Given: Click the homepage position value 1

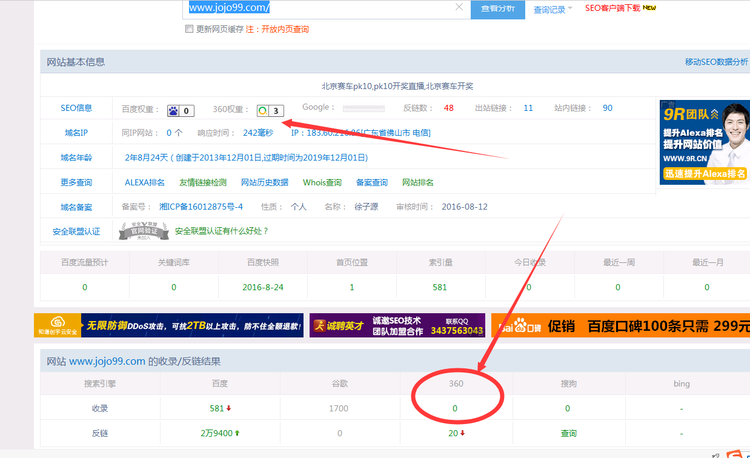Looking at the screenshot, I should (352, 287).
